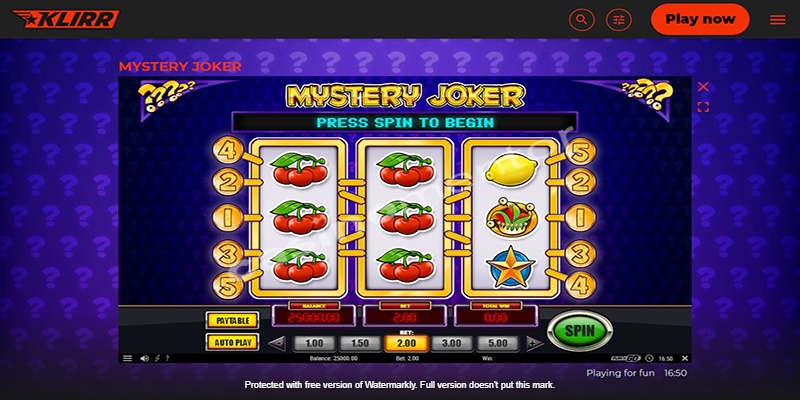
Task: Open the Paytable
Action: pyautogui.click(x=232, y=320)
